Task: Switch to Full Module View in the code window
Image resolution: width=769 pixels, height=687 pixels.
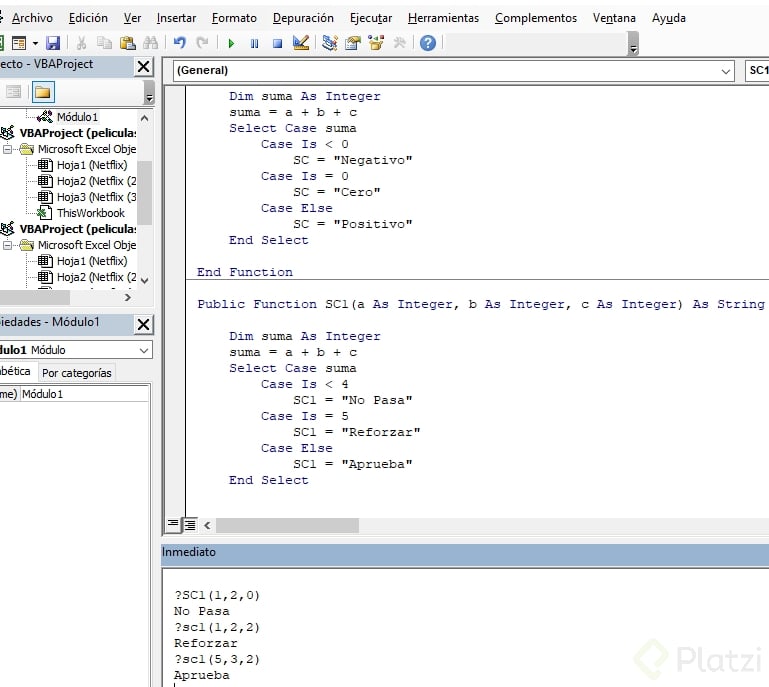Action: [190, 525]
